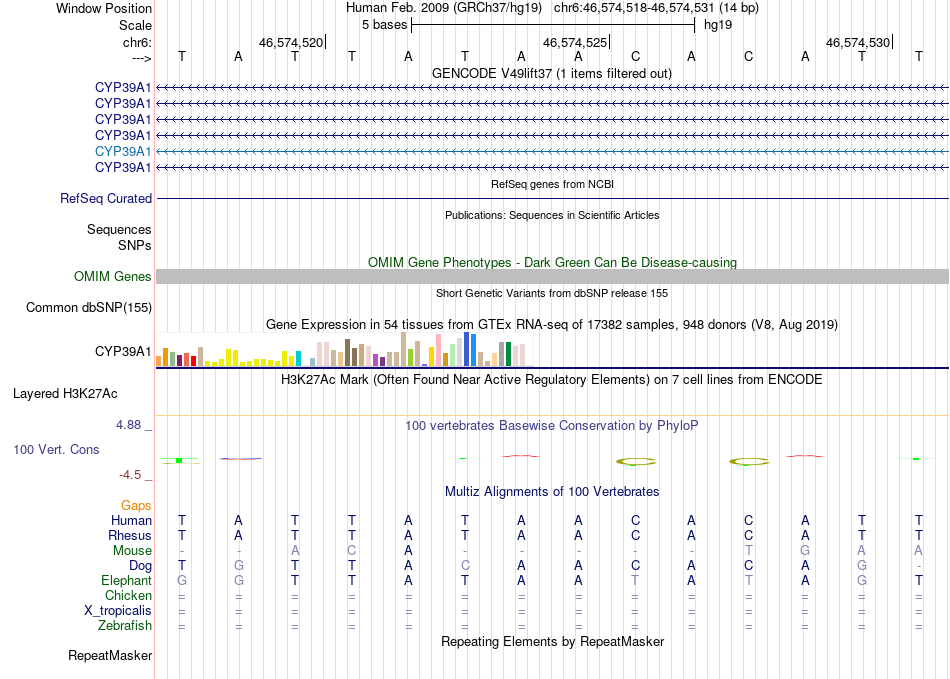Open the Common dbSNP(155) track label

tap(89, 308)
